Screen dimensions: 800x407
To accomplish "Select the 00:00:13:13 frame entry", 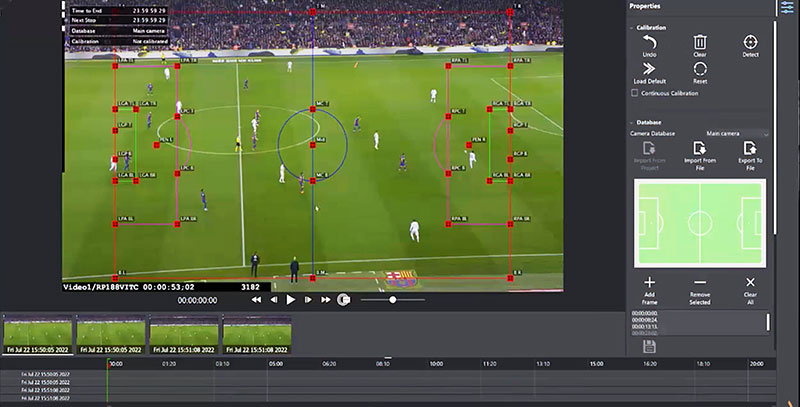I will (x=644, y=326).
